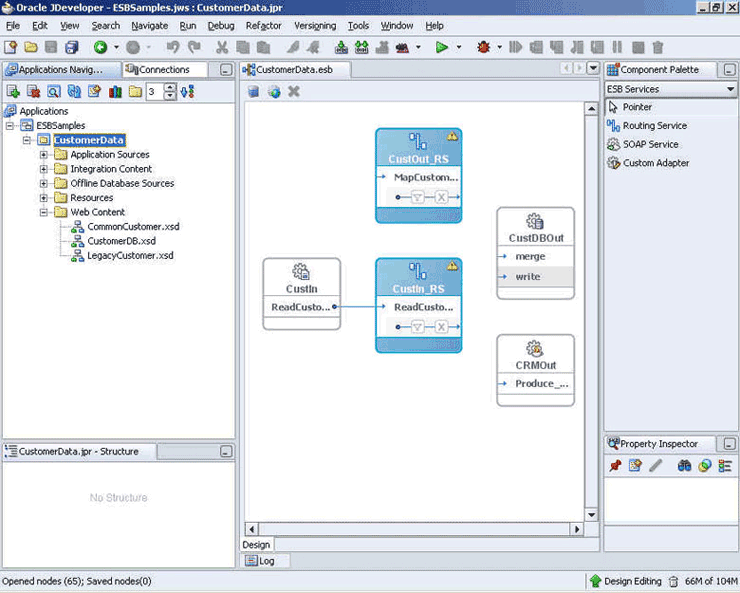Click the gray X delete icon in ESB editor toolbar
Image resolution: width=740 pixels, height=593 pixels.
[294, 92]
